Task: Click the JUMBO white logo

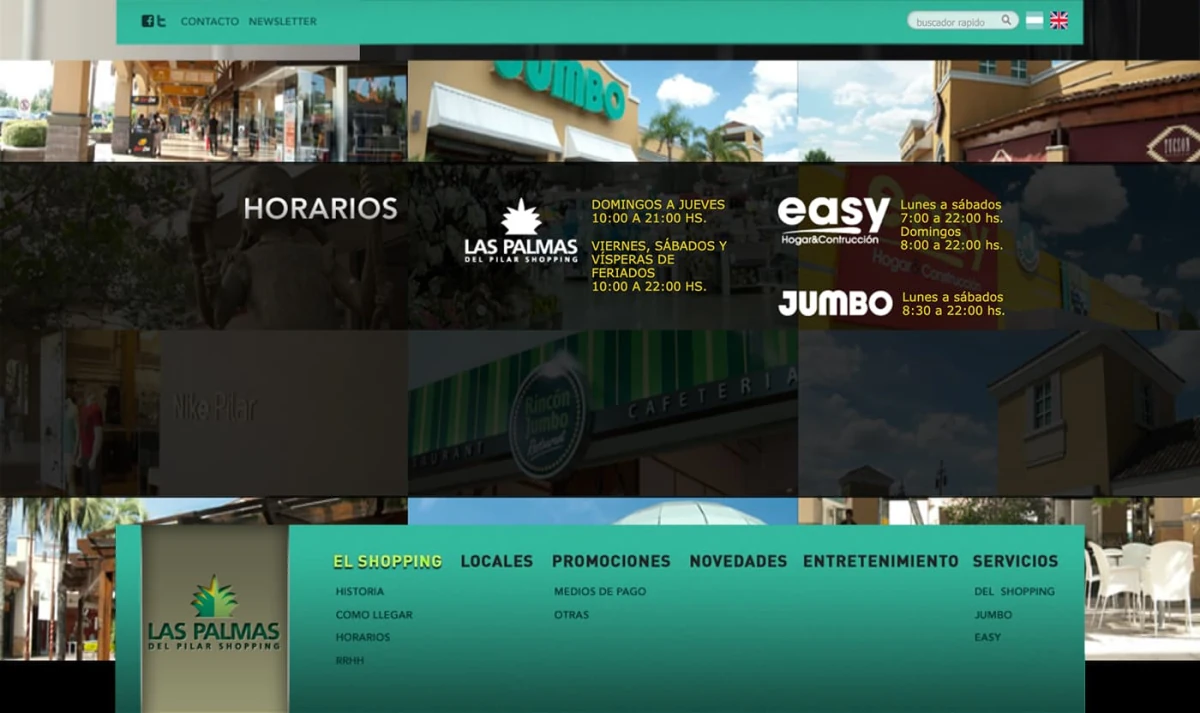Action: (835, 303)
